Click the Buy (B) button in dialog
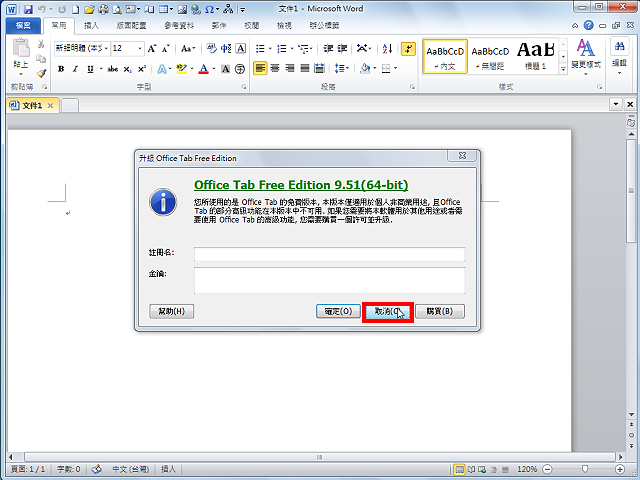640x480 pixels. tap(440, 311)
